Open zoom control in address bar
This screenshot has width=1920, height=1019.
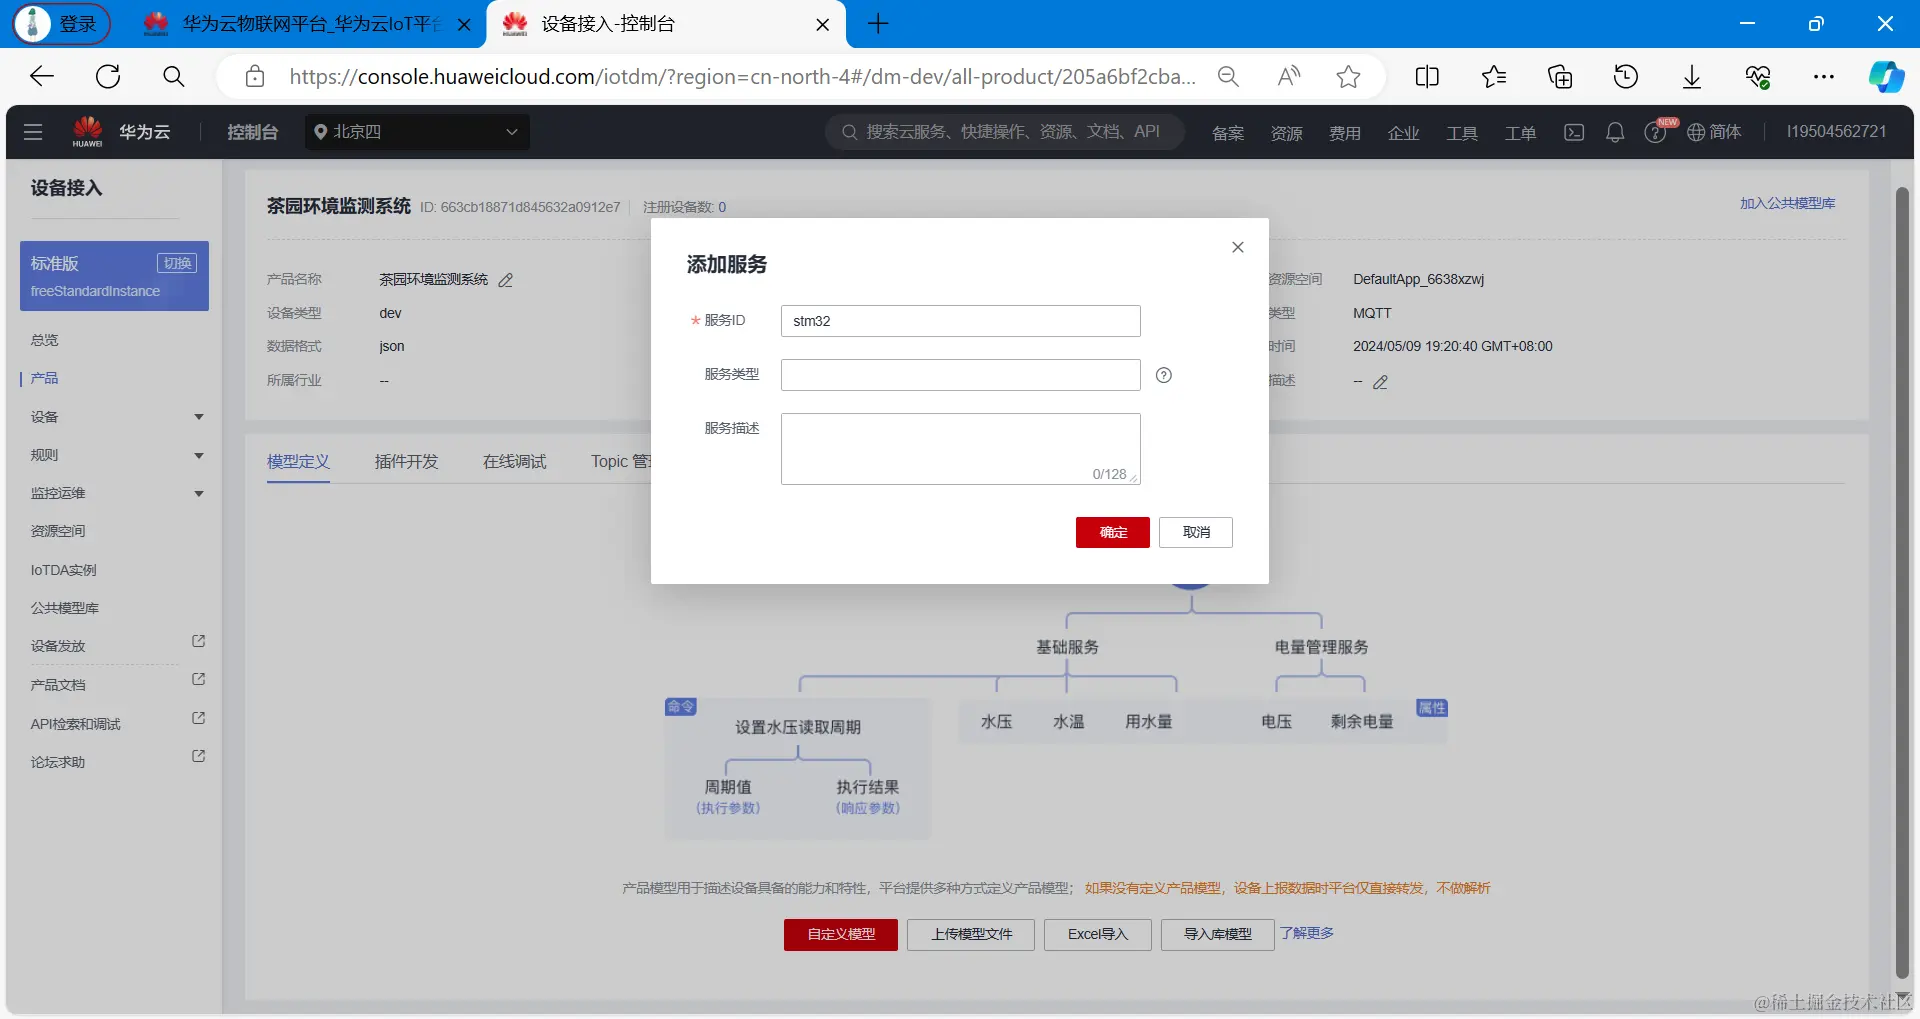click(1228, 77)
